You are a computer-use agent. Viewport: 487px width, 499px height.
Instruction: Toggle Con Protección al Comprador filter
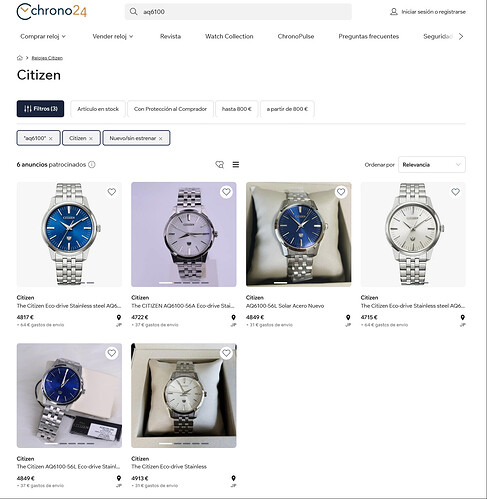click(x=170, y=109)
